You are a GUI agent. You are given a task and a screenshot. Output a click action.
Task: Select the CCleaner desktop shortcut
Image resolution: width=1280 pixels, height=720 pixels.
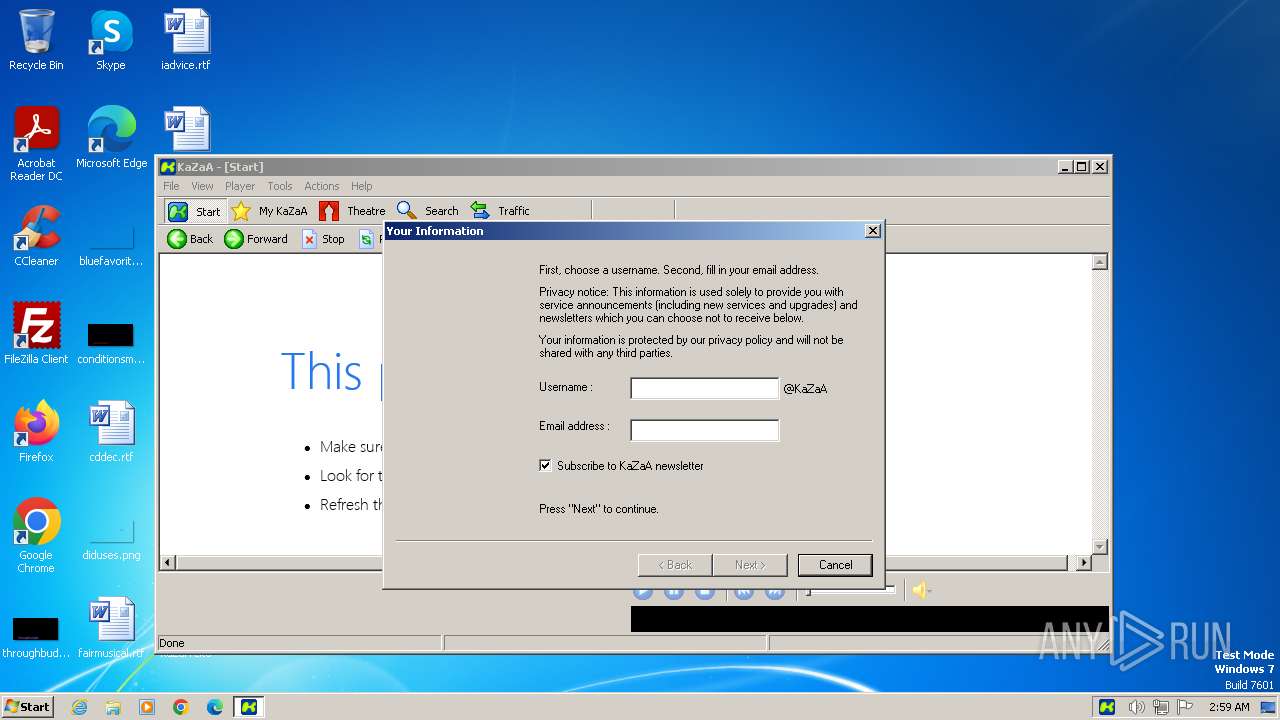(x=36, y=236)
